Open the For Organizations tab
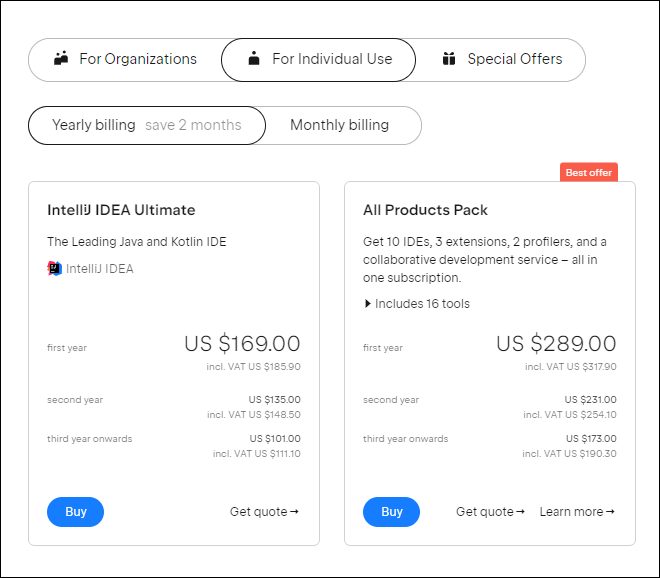Screen dimensions: 660x578 (125, 59)
